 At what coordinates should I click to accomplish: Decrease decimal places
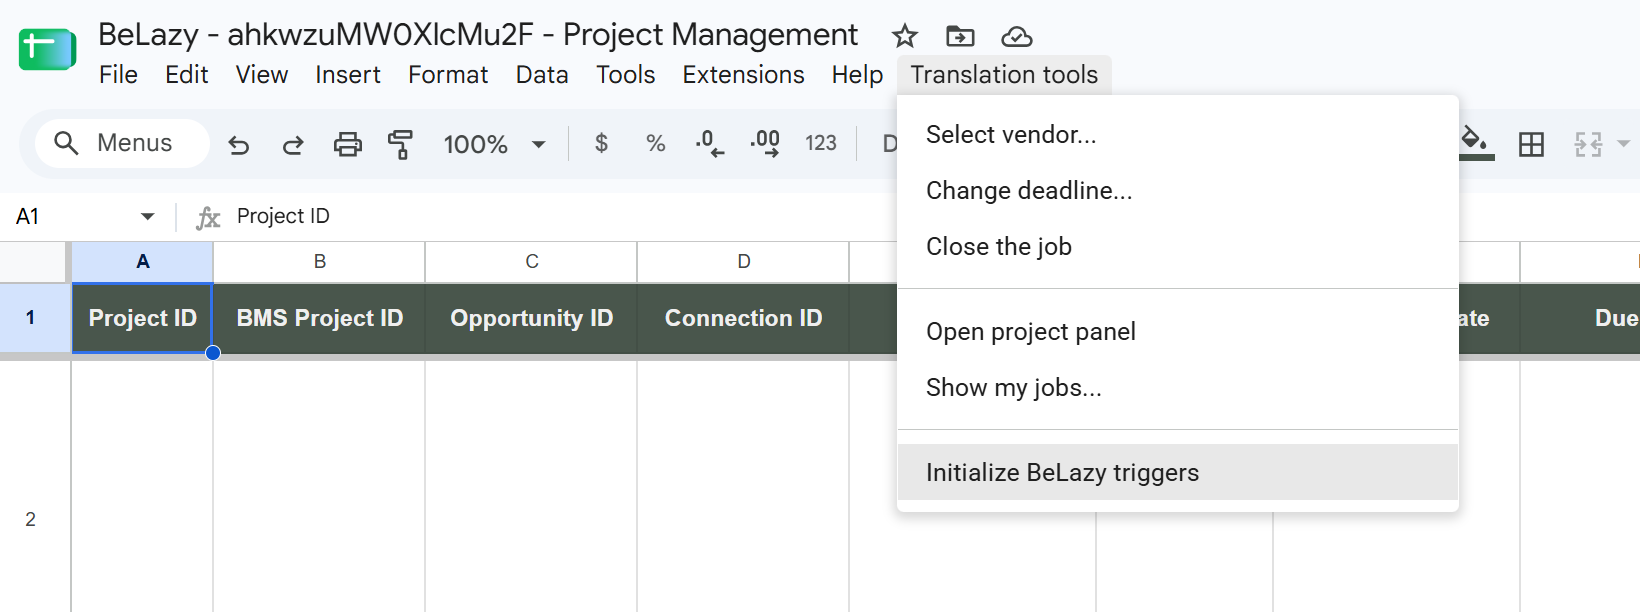[x=710, y=144]
